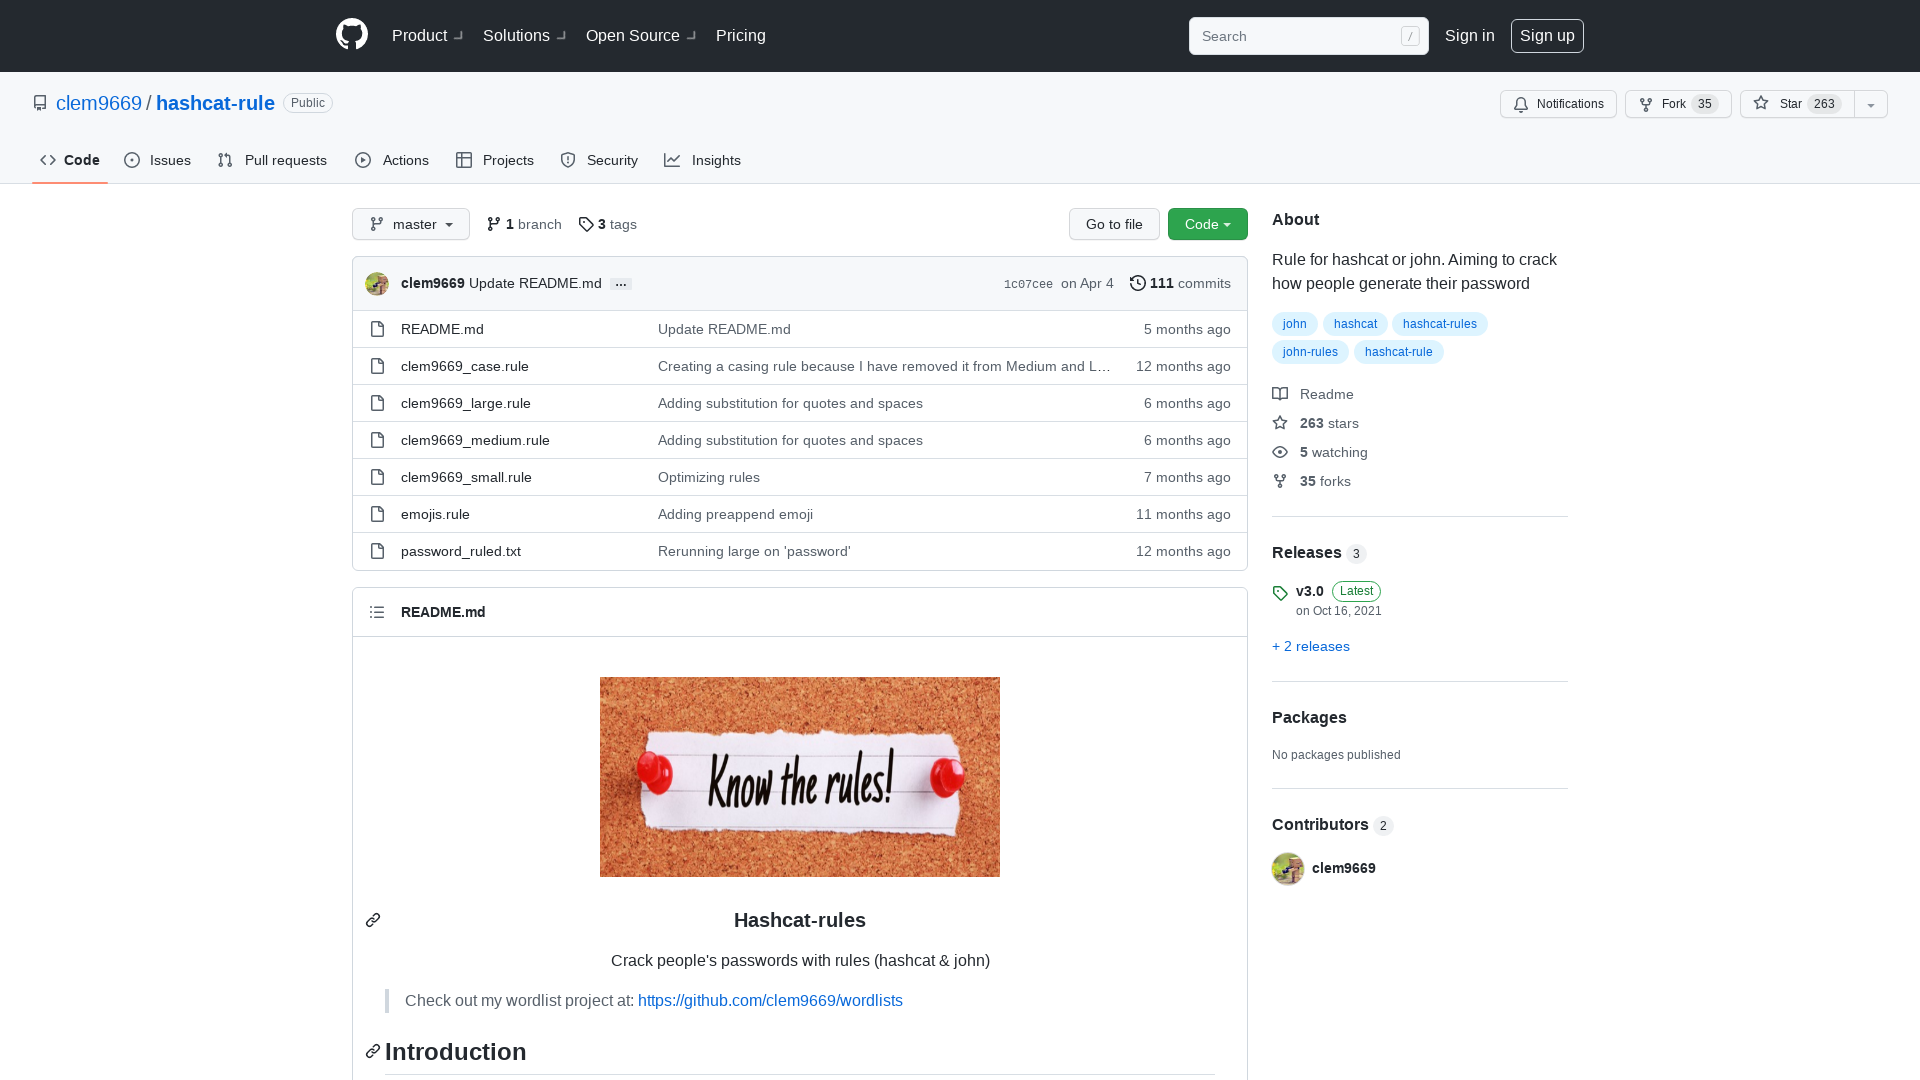The image size is (1920, 1080).
Task: Expand the Product menu
Action: [428, 35]
